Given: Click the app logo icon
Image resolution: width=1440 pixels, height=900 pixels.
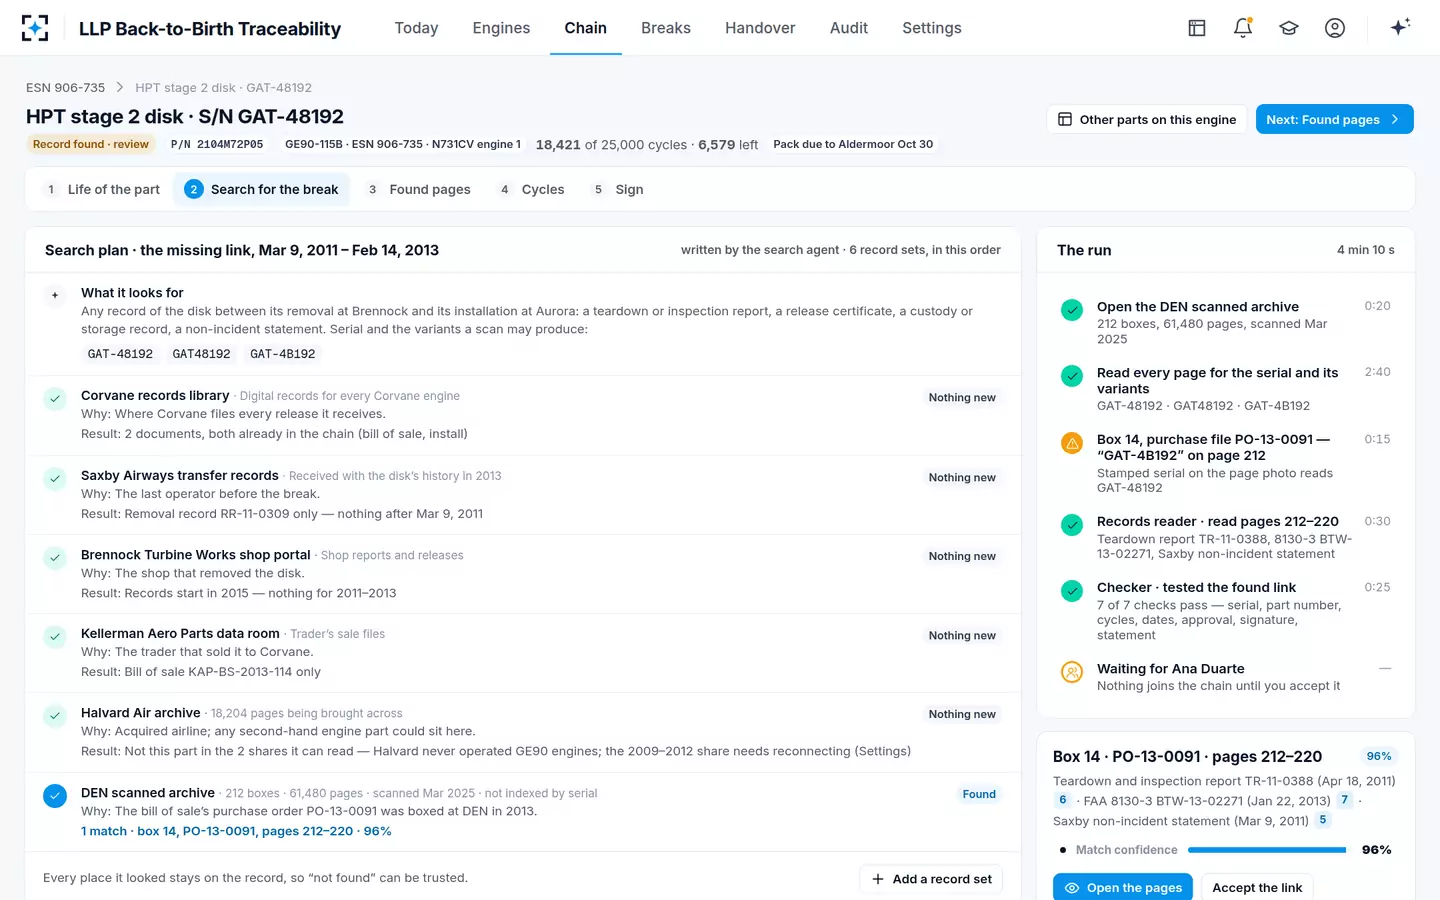Looking at the screenshot, I should 35,28.
